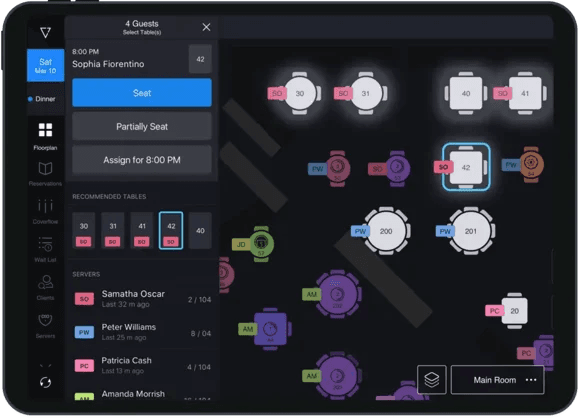
Task: Open Main Room selector
Action: [x=498, y=380]
